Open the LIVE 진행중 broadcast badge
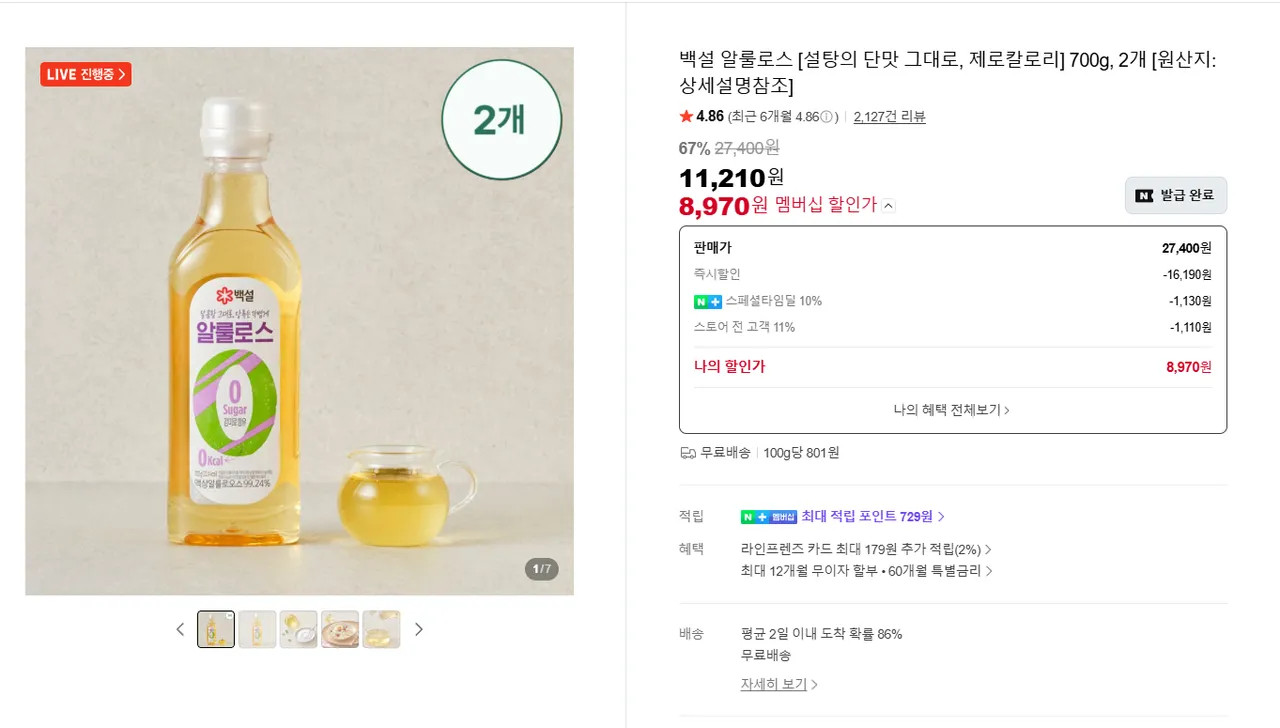Image resolution: width=1280 pixels, height=728 pixels. coord(86,74)
